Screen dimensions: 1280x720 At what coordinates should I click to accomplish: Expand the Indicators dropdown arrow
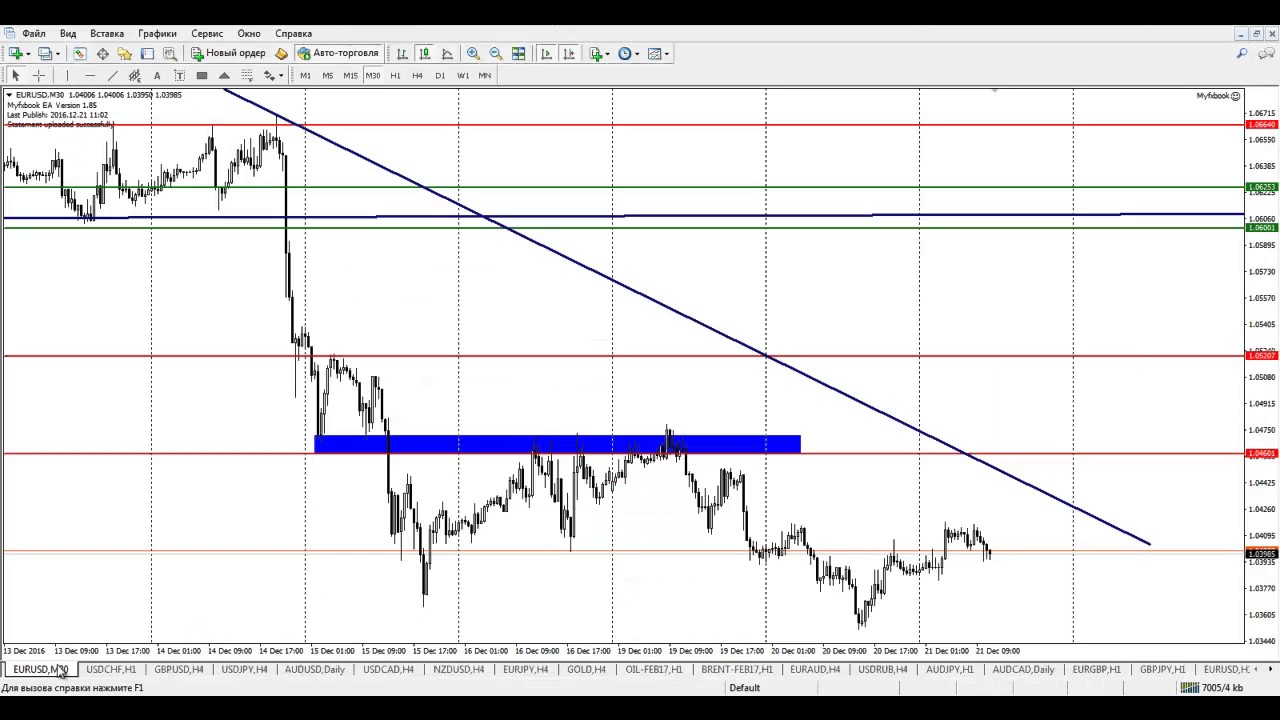tap(607, 53)
